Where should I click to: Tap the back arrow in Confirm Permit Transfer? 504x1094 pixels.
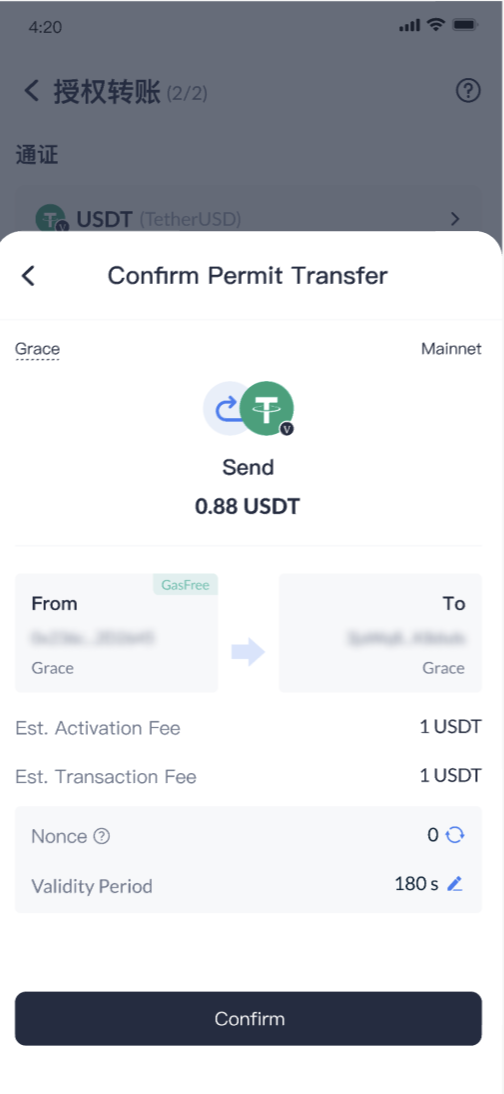(x=28, y=276)
